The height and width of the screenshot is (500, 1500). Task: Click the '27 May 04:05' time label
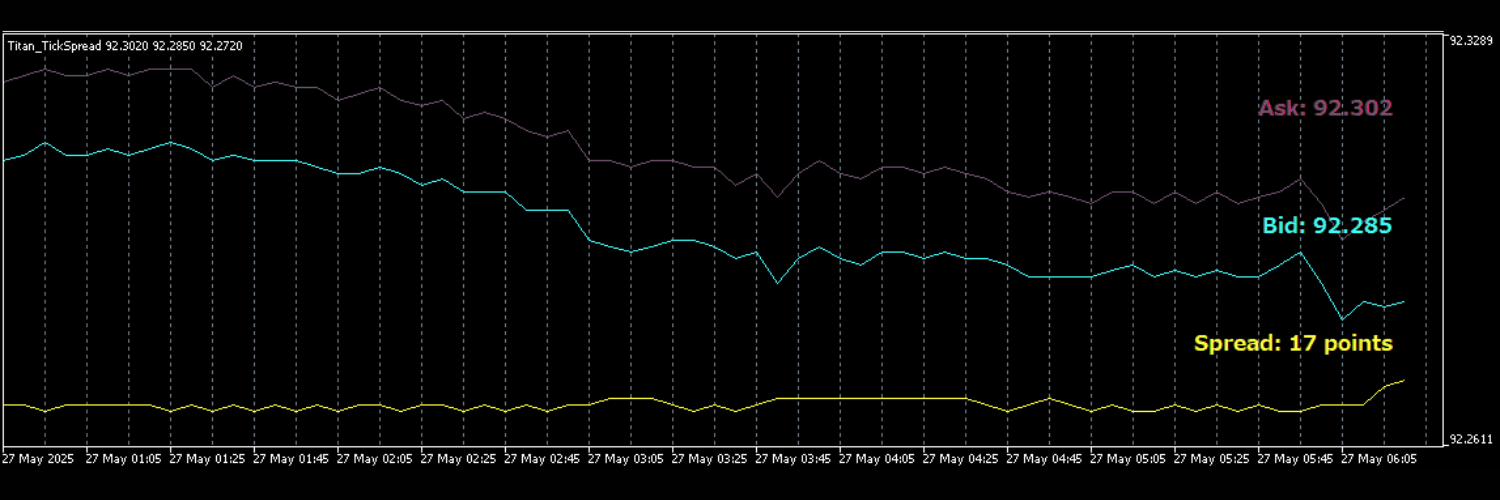pyautogui.click(x=878, y=459)
